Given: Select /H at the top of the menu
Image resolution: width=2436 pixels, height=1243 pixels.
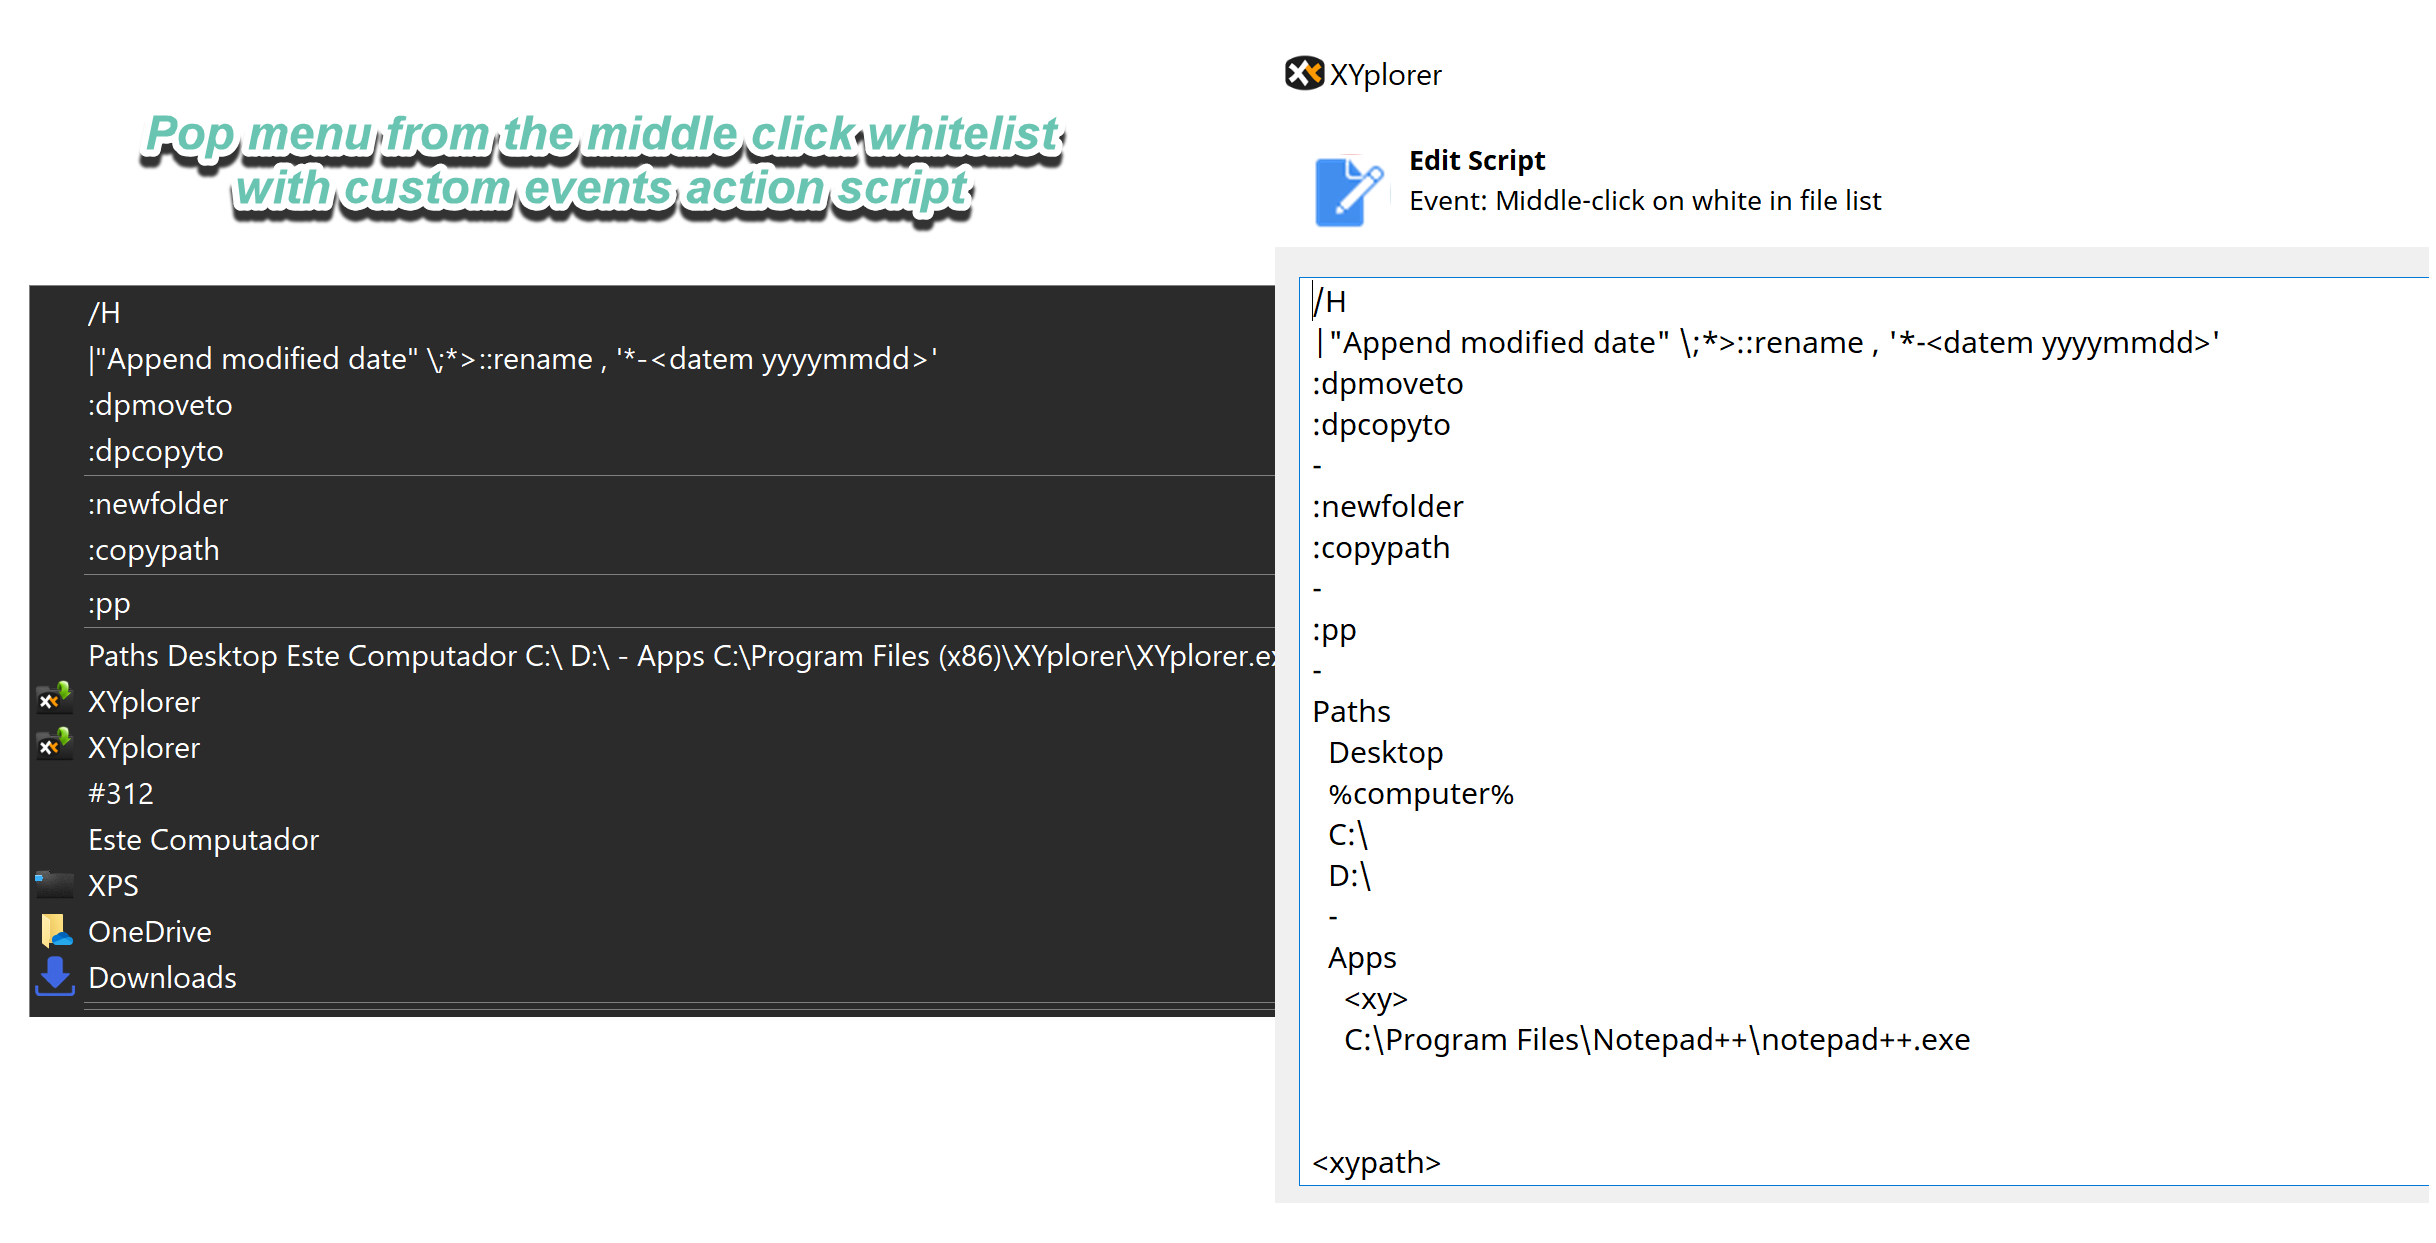Looking at the screenshot, I should coord(104,312).
